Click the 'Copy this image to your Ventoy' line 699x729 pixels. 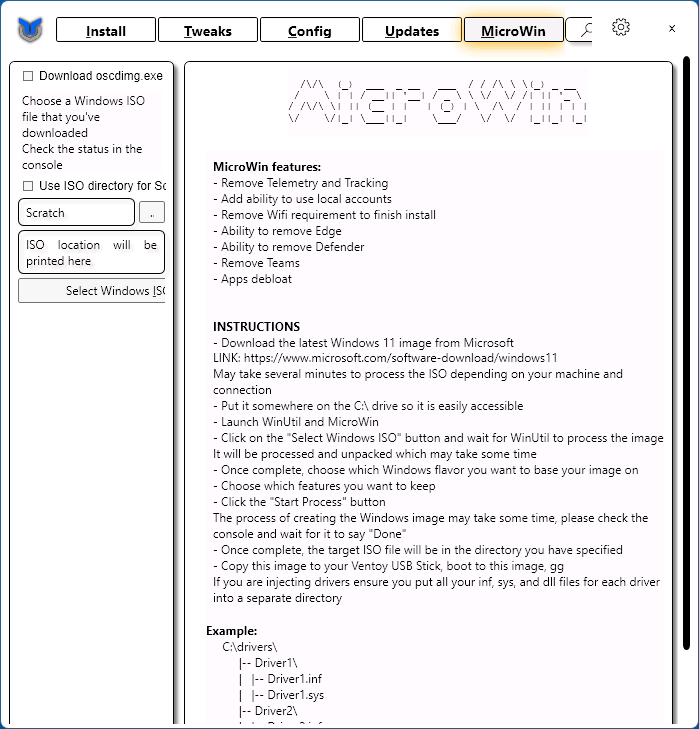pyautogui.click(x=388, y=566)
